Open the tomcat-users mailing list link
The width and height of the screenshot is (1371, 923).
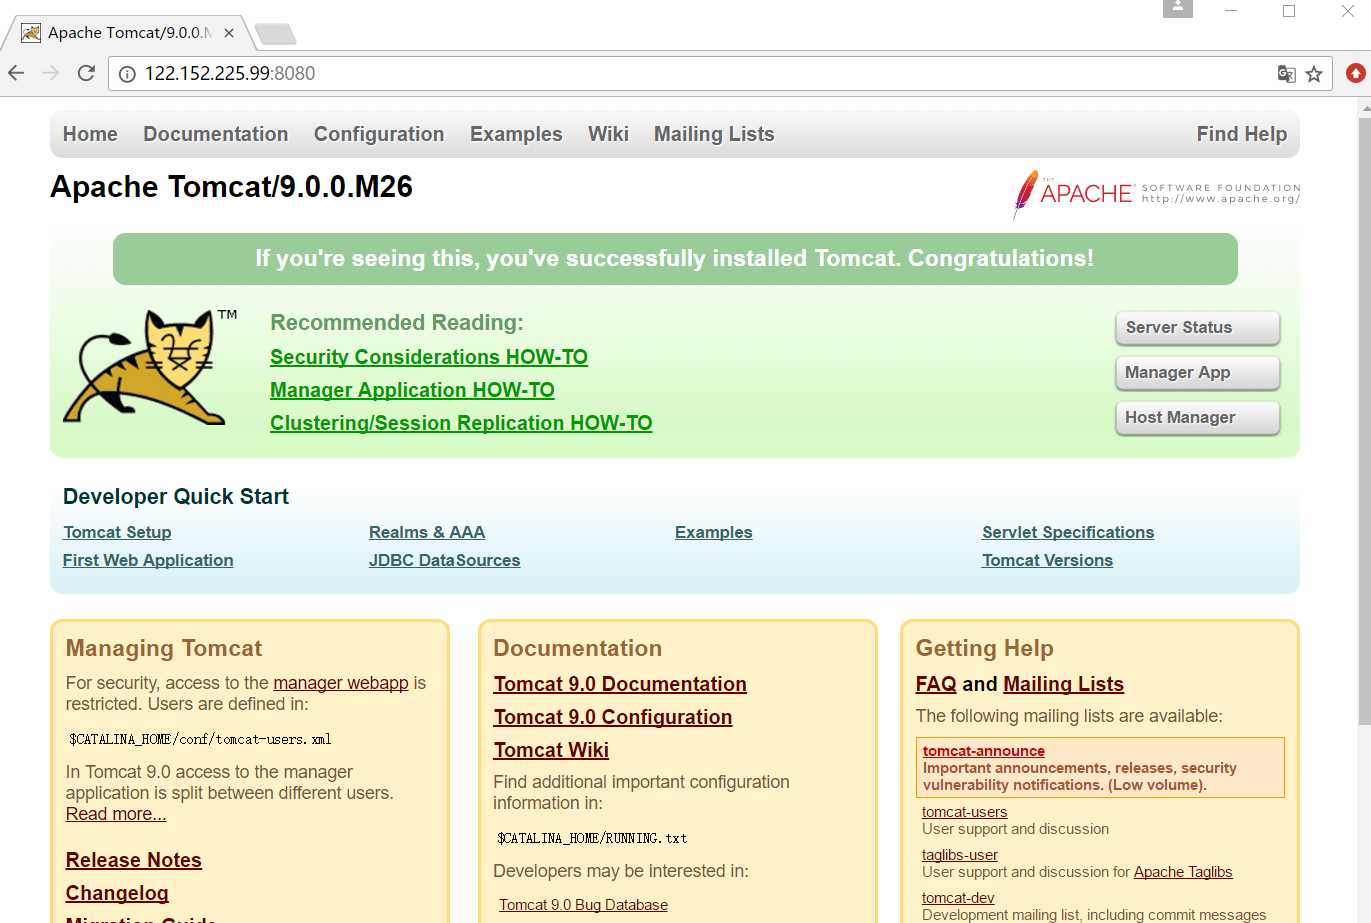964,812
